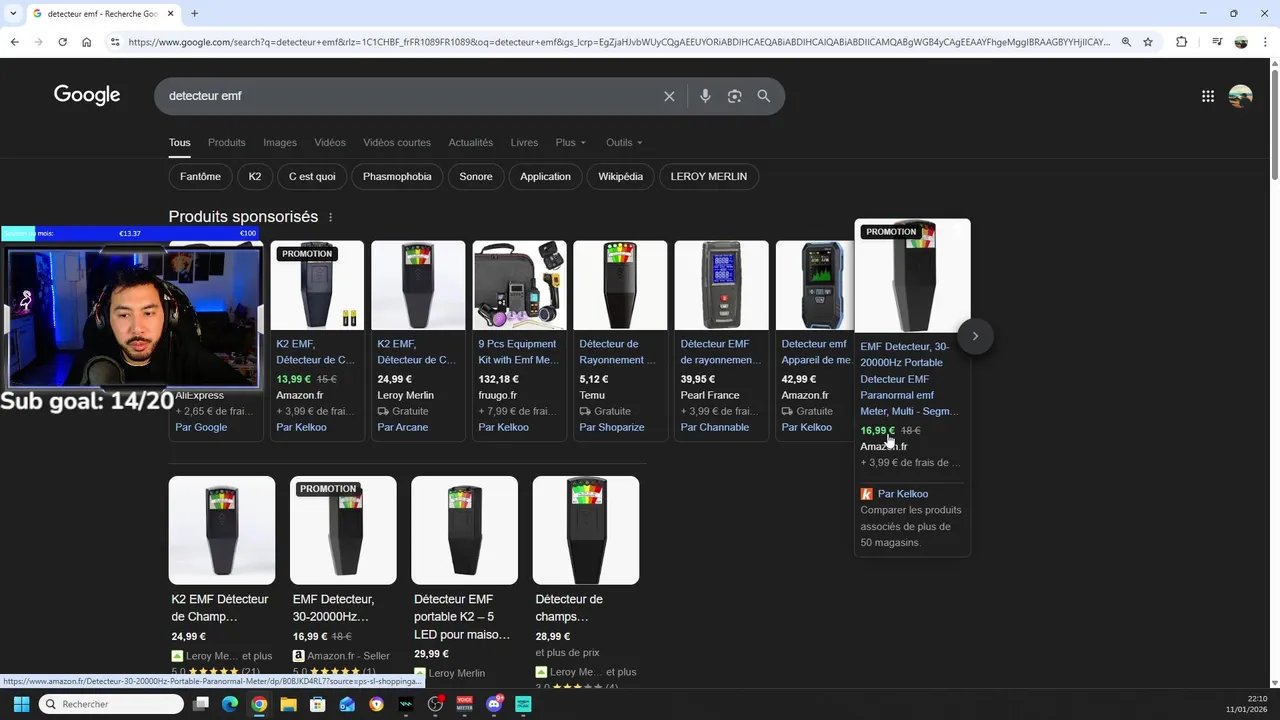Open the Google apps grid
Screen dimensions: 1280x720
point(1208,96)
